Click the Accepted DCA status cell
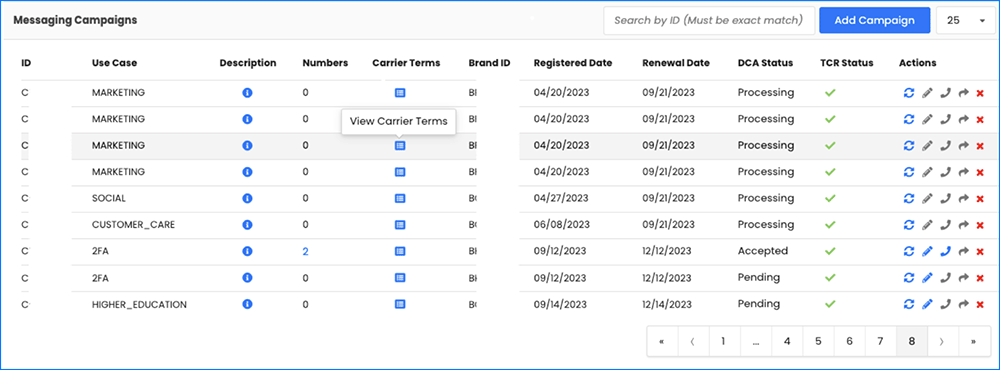This screenshot has width=1000, height=370. (763, 251)
